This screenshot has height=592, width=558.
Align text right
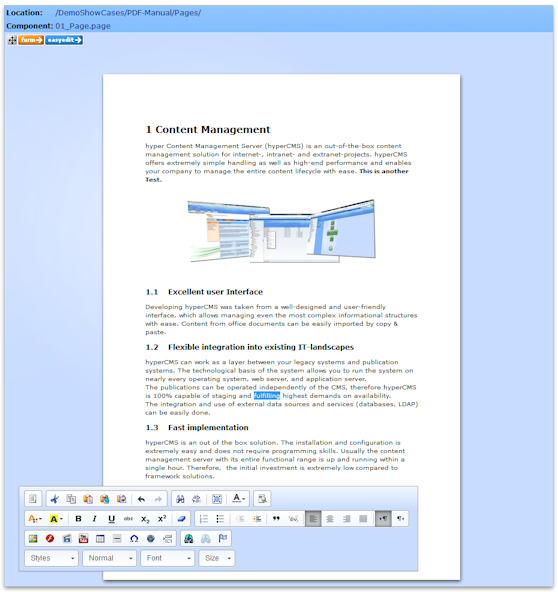point(346,519)
